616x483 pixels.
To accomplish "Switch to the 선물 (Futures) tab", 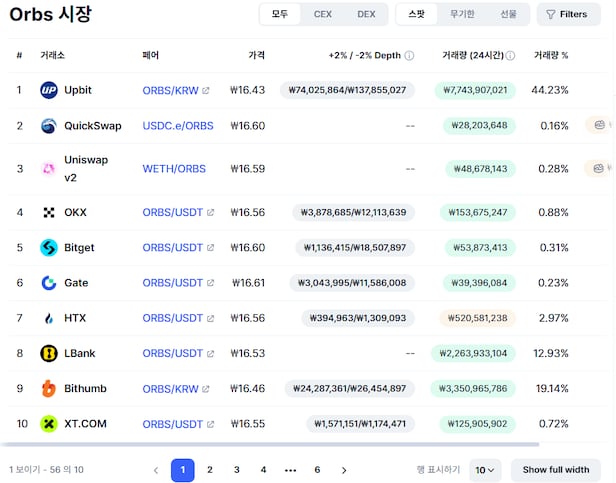I will (508, 14).
